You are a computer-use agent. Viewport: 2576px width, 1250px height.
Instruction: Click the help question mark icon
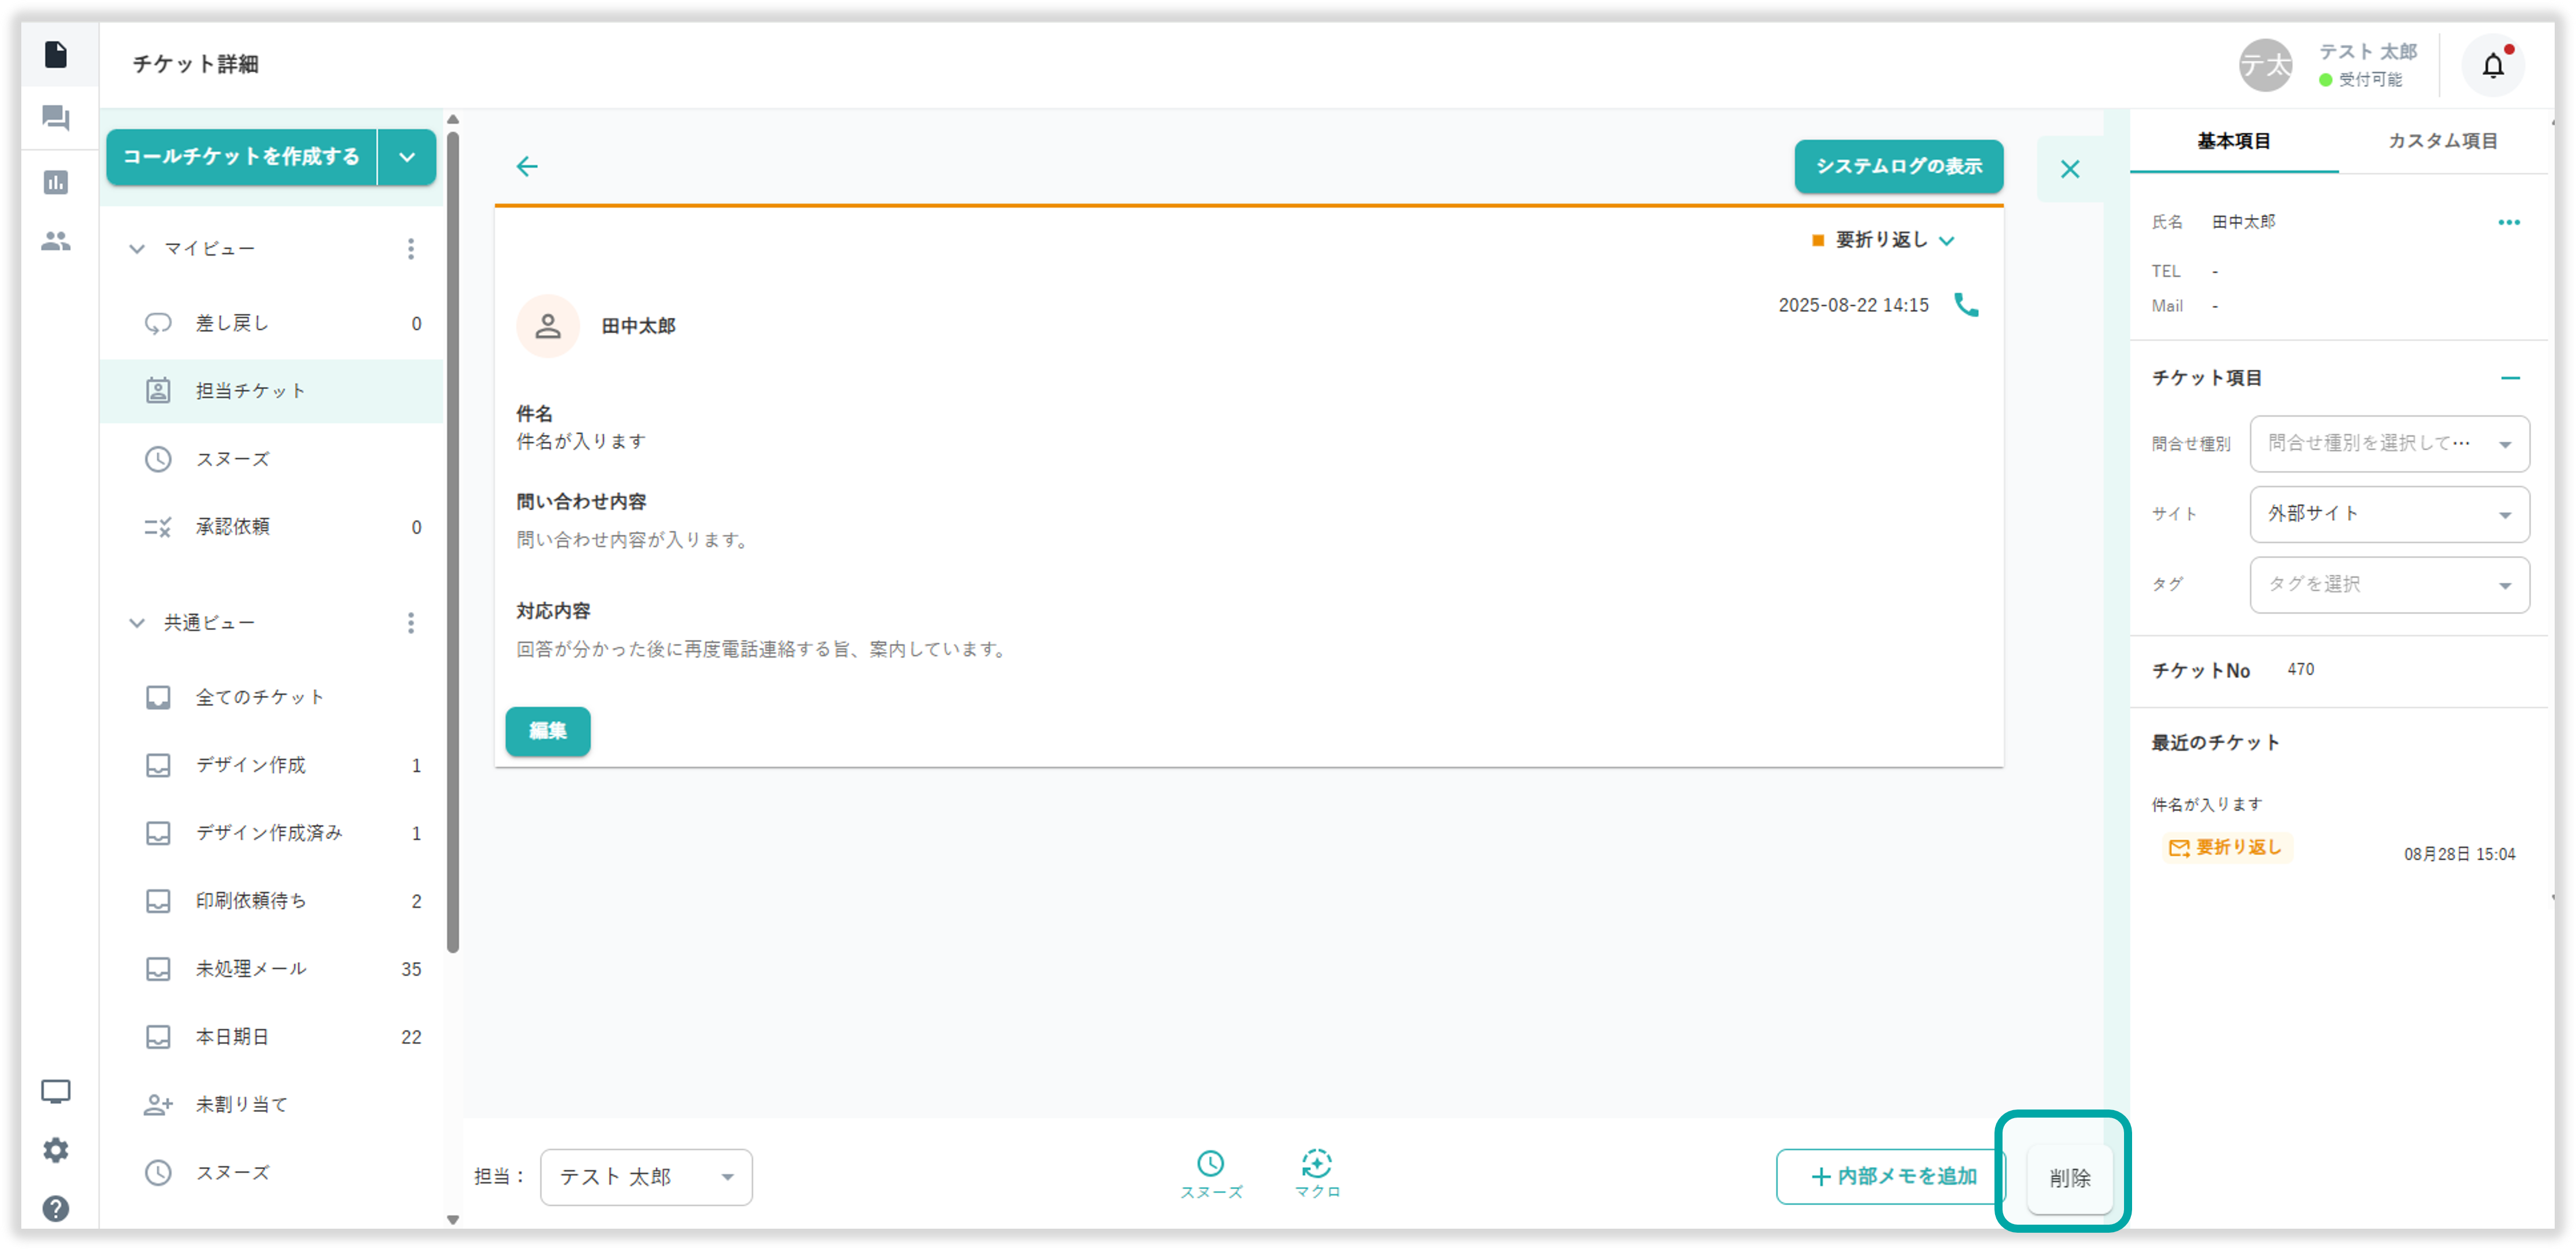[x=56, y=1208]
